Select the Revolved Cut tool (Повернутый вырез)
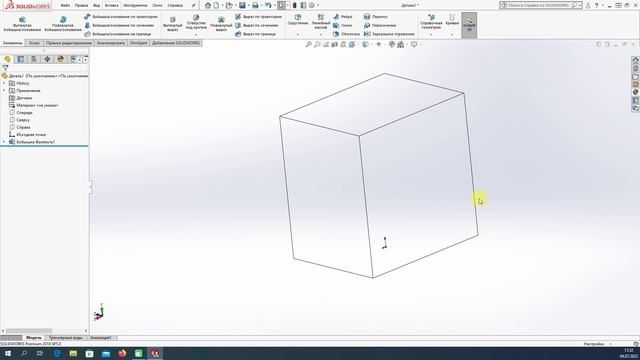 click(x=221, y=24)
